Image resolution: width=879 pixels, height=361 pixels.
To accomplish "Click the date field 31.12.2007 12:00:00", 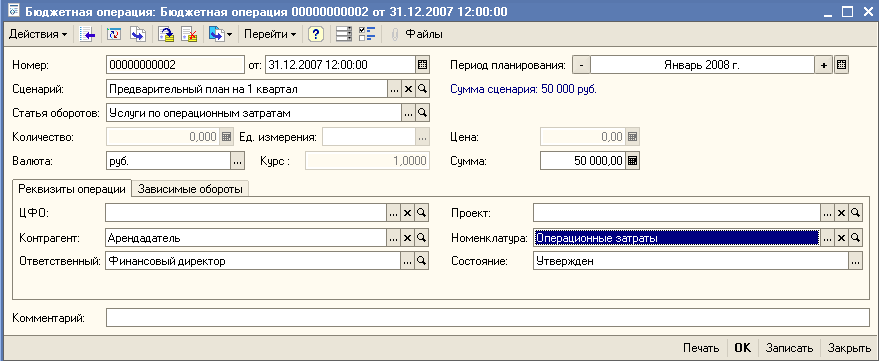I will [340, 65].
